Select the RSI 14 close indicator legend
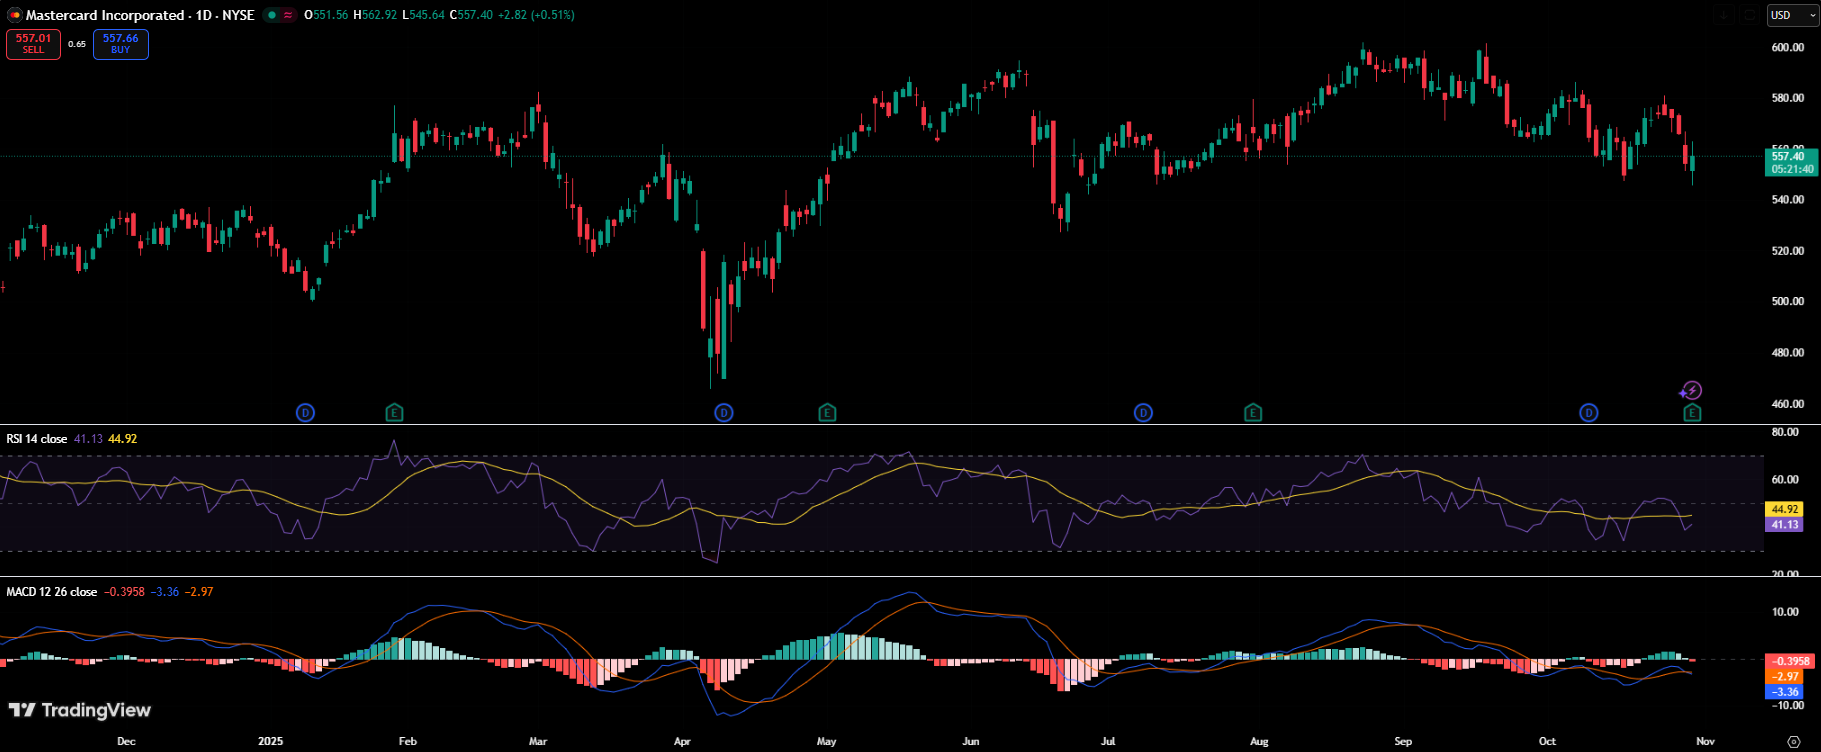The height and width of the screenshot is (752, 1821). pyautogui.click(x=37, y=439)
